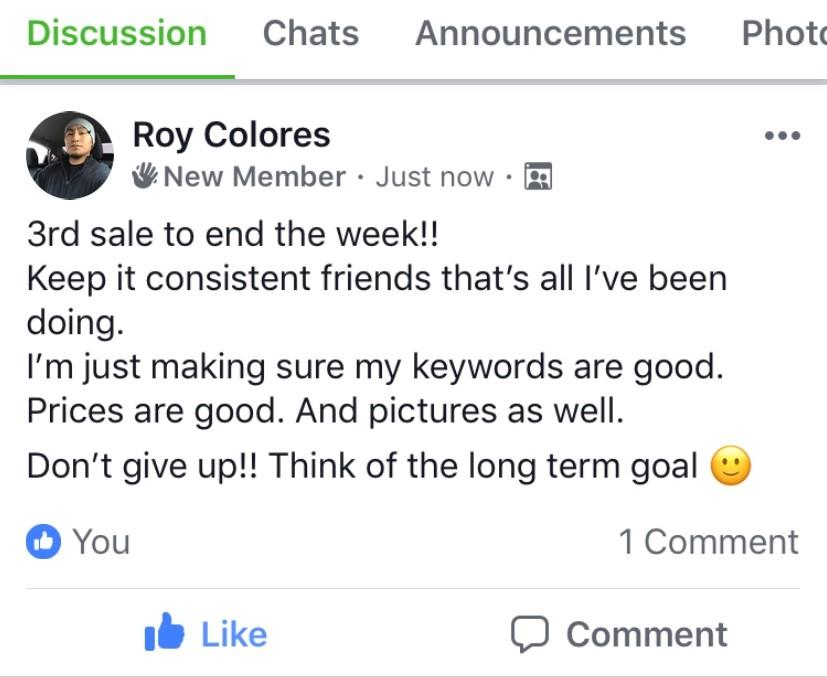Tap the waving hand New Member badge icon
Image resolution: width=827 pixels, height=677 pixels.
145,177
